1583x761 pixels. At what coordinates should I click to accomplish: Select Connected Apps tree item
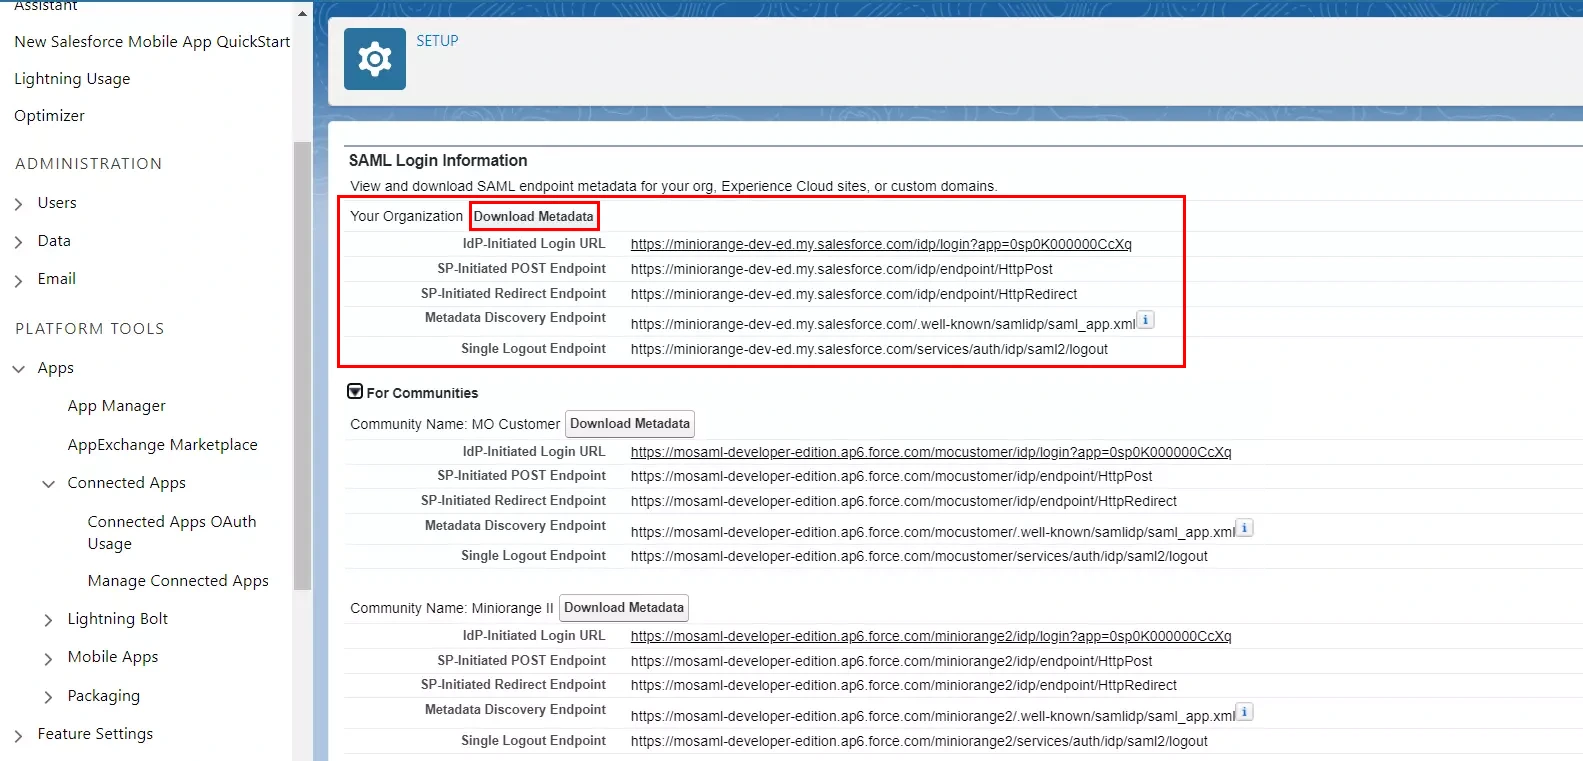[x=127, y=483]
